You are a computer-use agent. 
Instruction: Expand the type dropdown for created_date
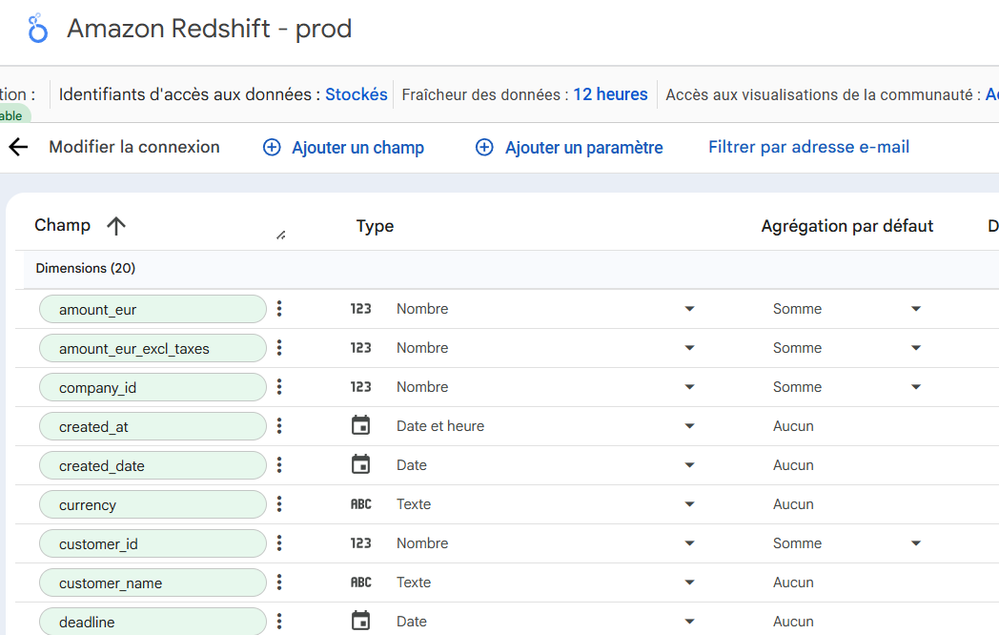coord(689,465)
